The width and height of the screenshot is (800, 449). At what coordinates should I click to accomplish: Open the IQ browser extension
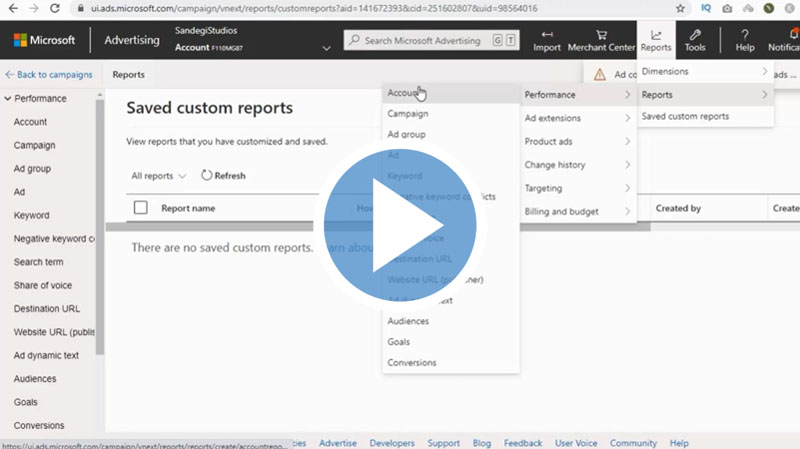click(706, 8)
